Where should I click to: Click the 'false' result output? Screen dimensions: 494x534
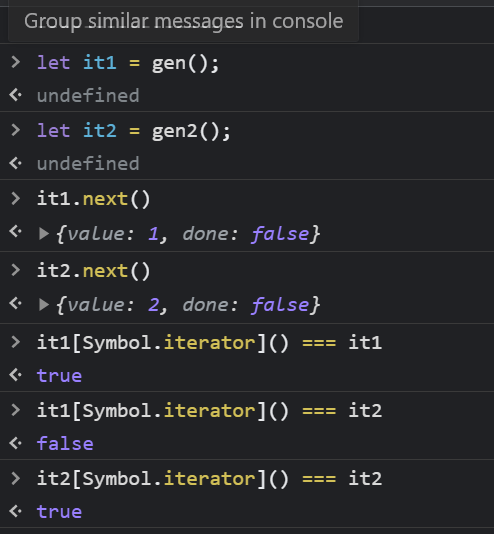click(65, 444)
